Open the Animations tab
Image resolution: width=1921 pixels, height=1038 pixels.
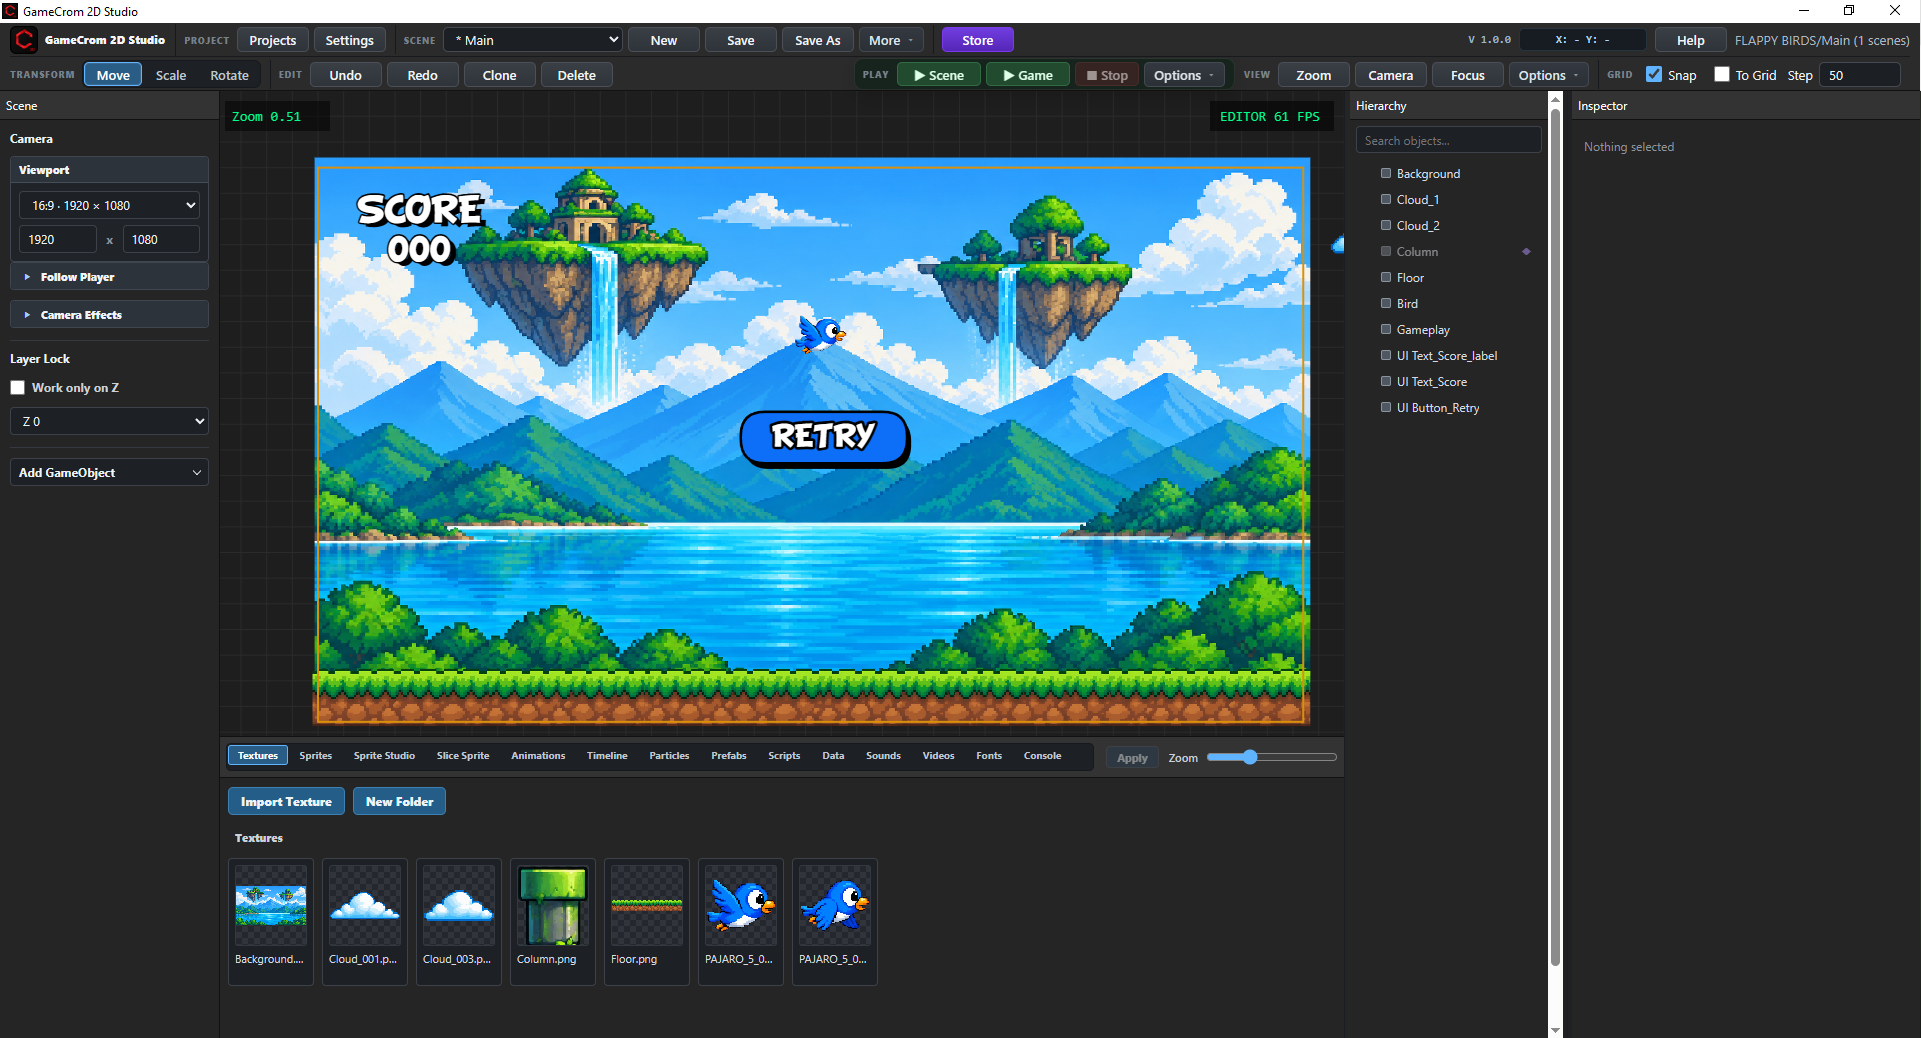[x=538, y=756]
